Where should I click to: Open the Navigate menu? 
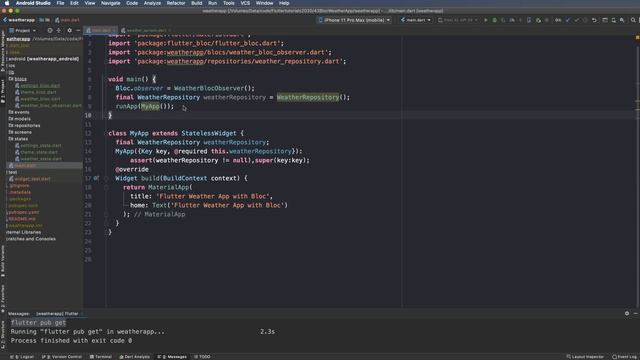111,3
